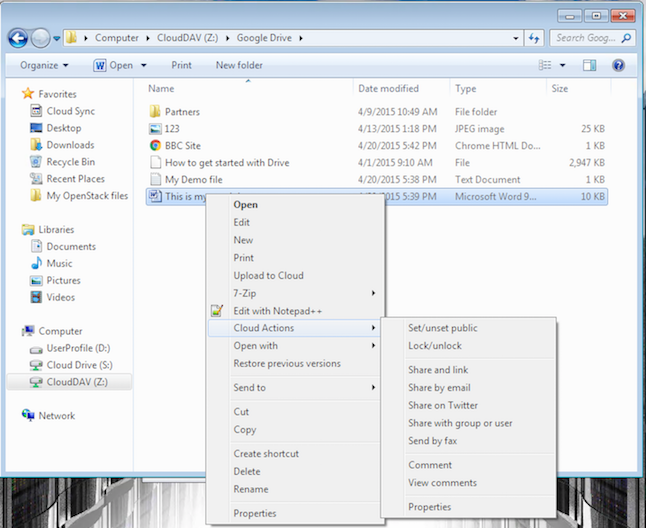Click the Back navigation arrow button
The image size is (646, 528).
18,38
